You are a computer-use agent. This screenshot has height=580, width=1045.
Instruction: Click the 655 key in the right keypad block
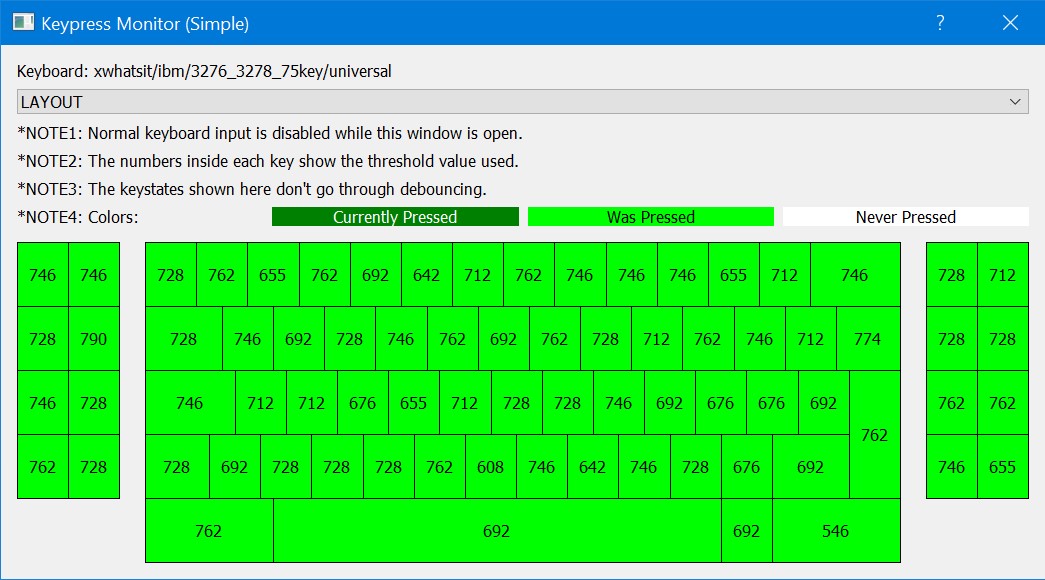[1002, 467]
